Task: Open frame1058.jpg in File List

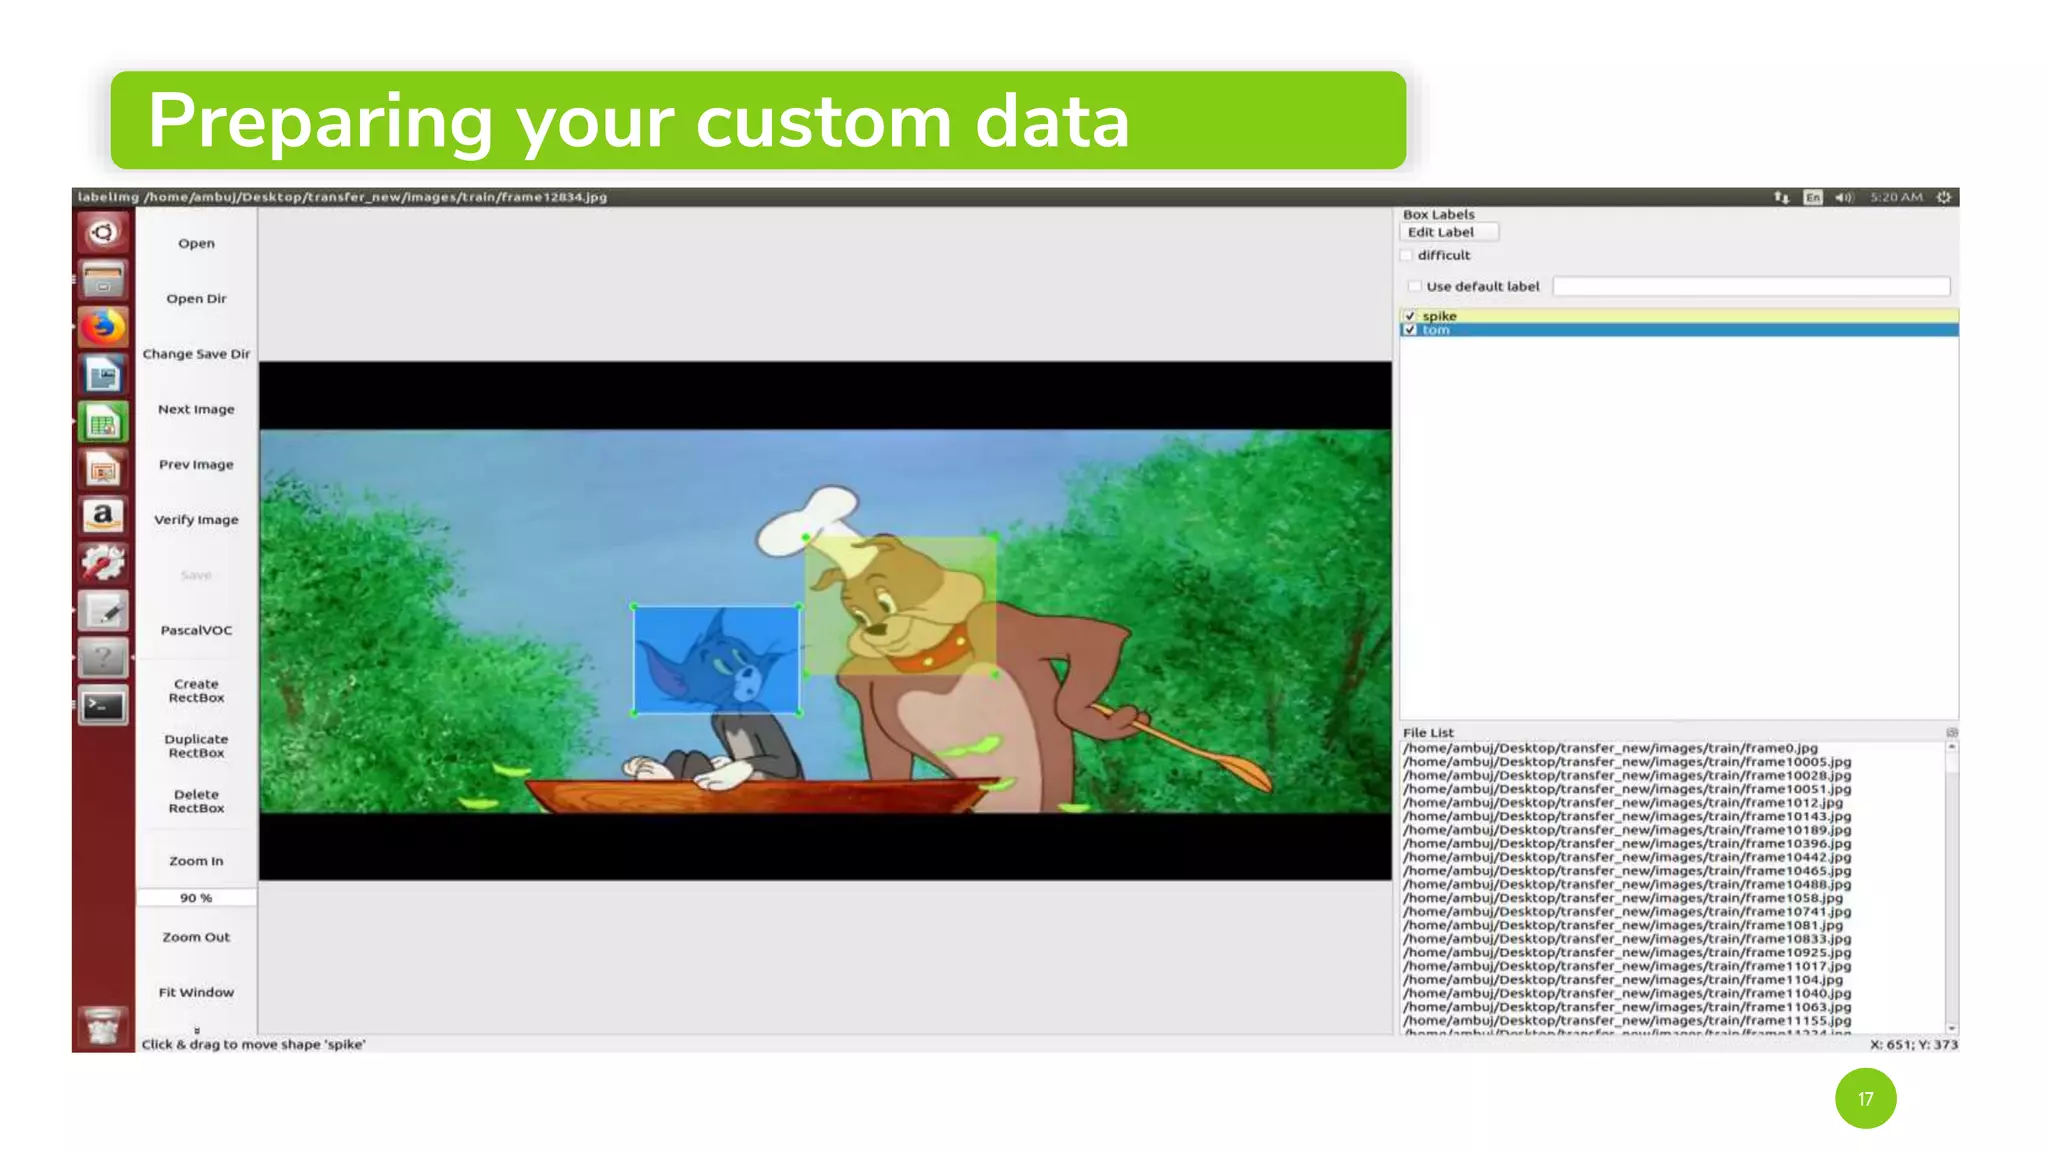Action: click(1622, 898)
